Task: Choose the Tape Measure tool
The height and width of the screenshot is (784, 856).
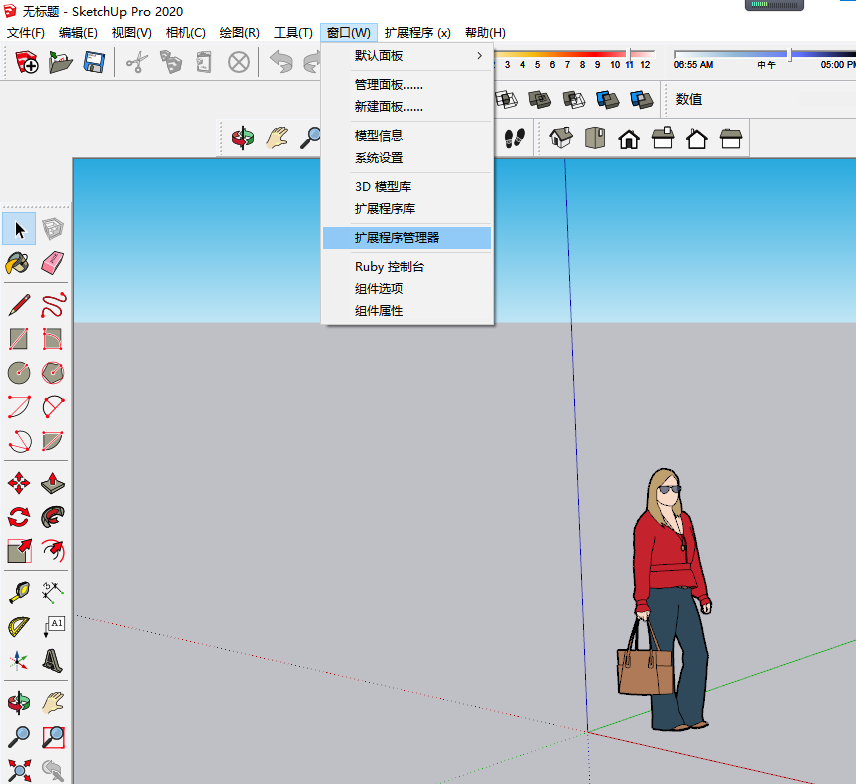Action: pyautogui.click(x=18, y=591)
